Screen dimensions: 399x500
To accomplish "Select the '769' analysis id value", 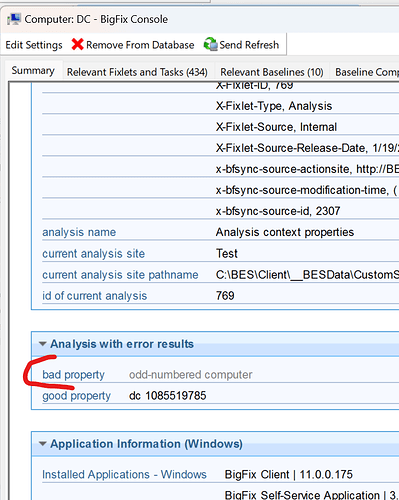I will coord(225,296).
